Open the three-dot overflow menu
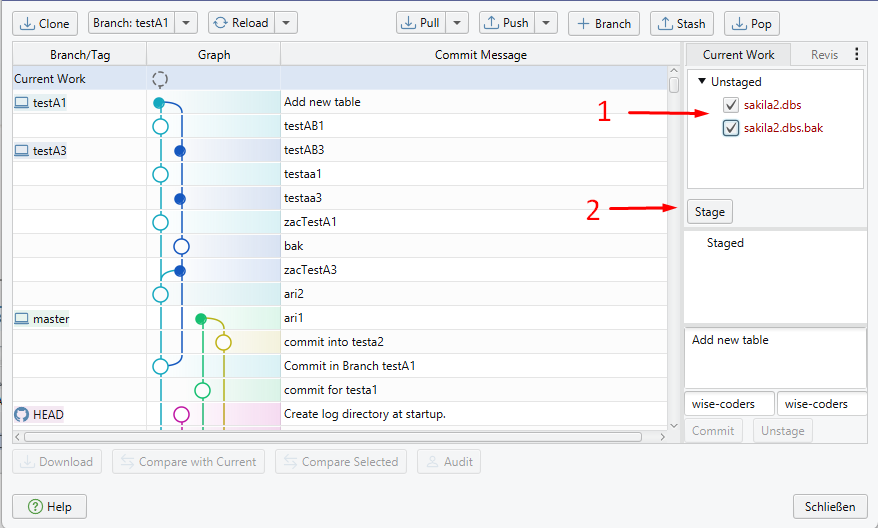 (856, 54)
